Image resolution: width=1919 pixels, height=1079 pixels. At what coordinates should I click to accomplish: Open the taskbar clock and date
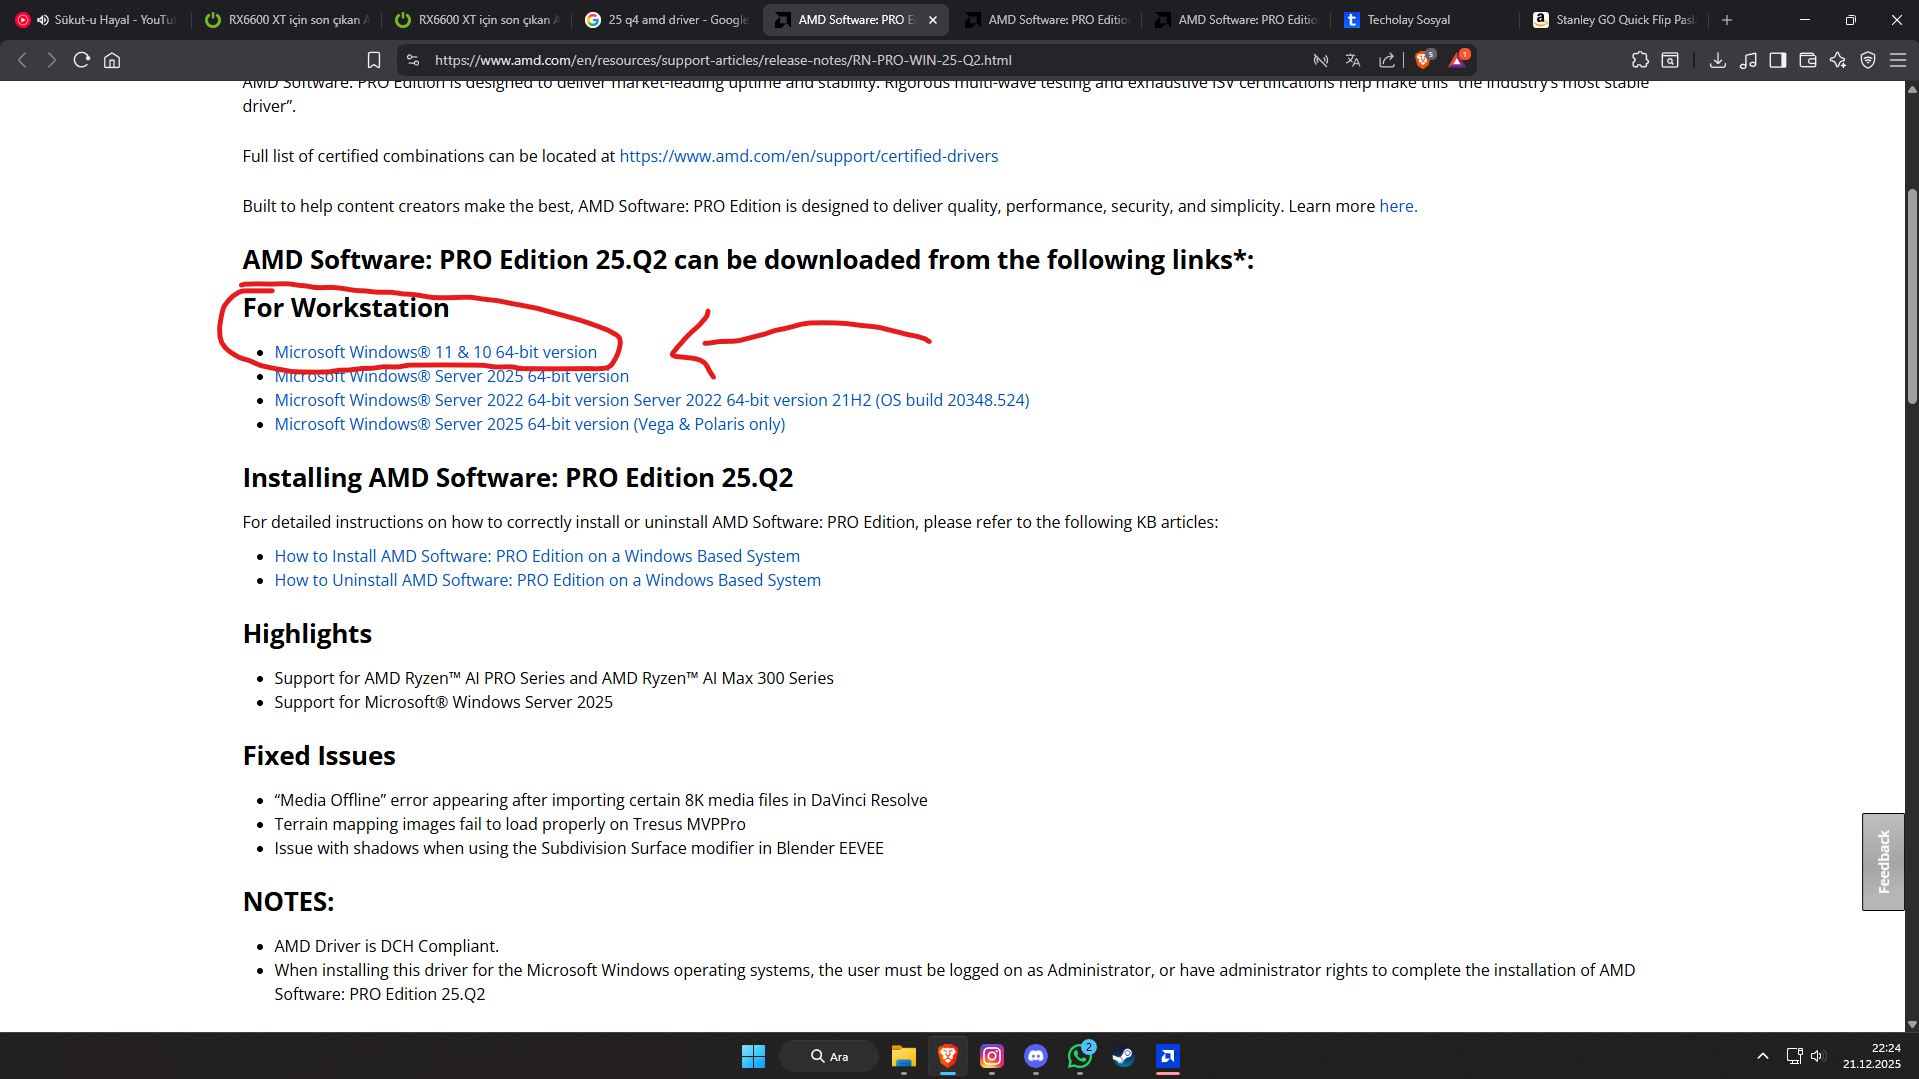tap(1872, 1056)
